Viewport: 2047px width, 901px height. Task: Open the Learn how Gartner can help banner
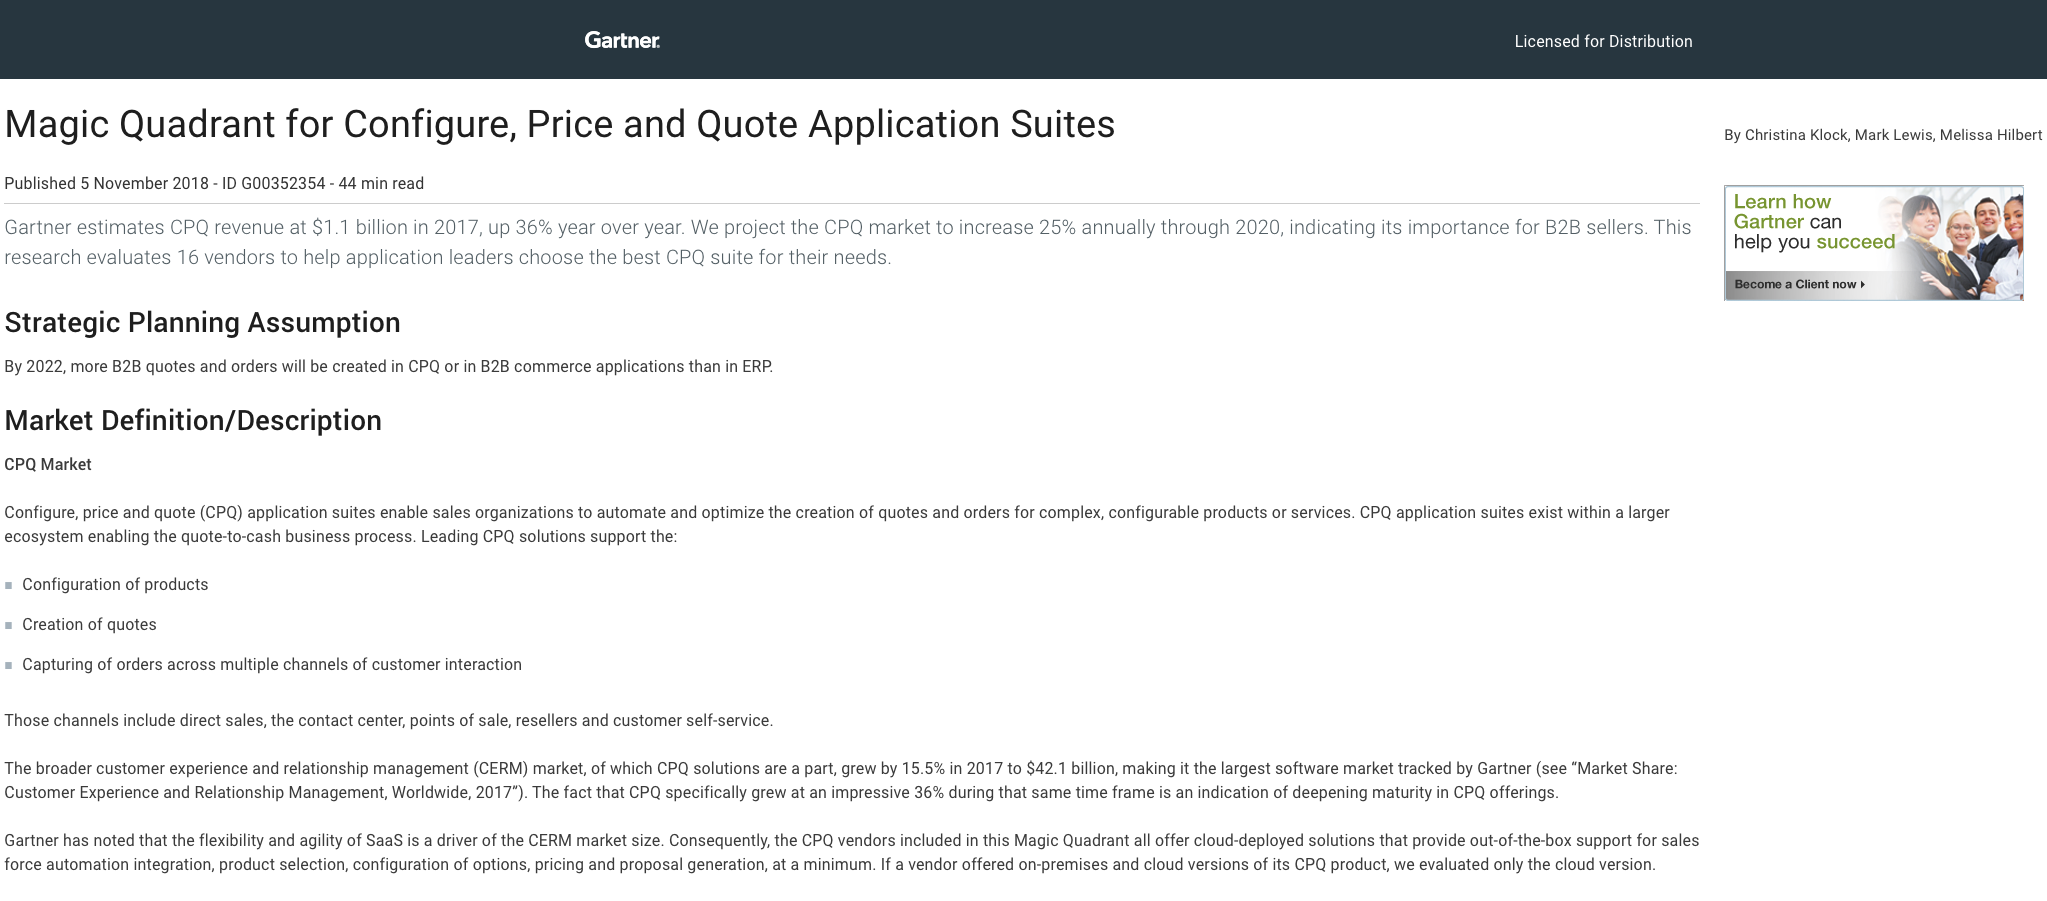(1873, 242)
